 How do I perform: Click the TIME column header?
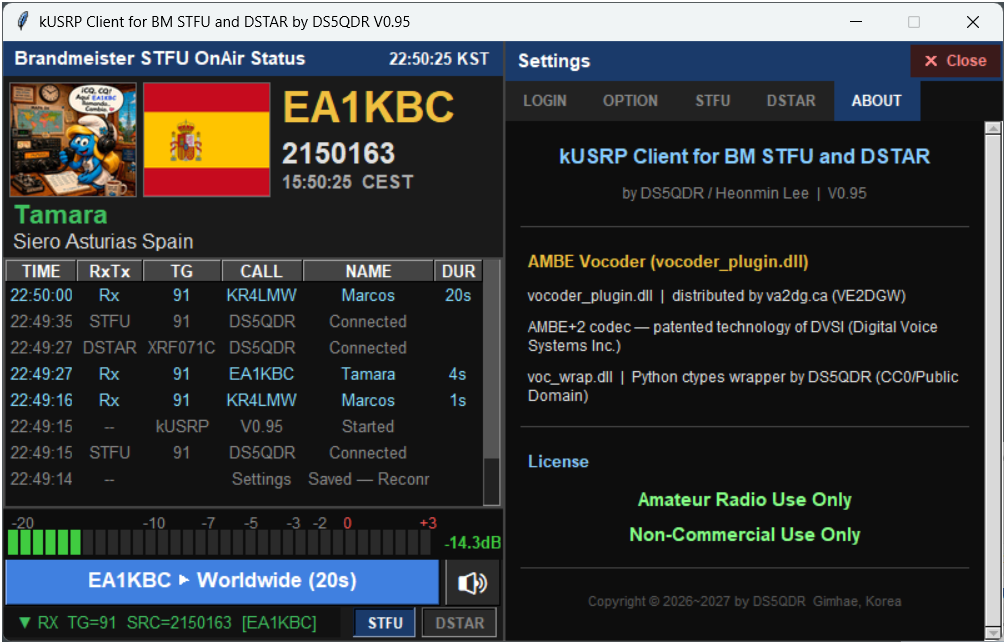pos(41,271)
